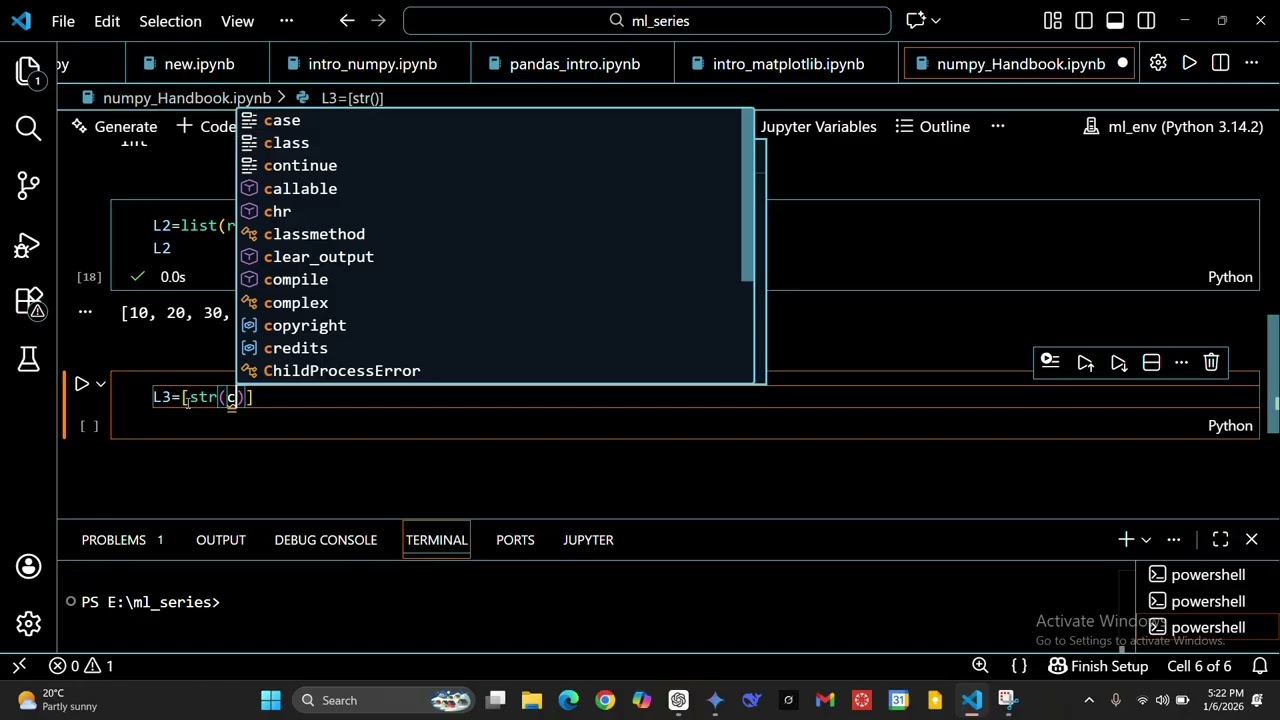
Task: Open File Explorer from the taskbar
Action: [x=531, y=700]
